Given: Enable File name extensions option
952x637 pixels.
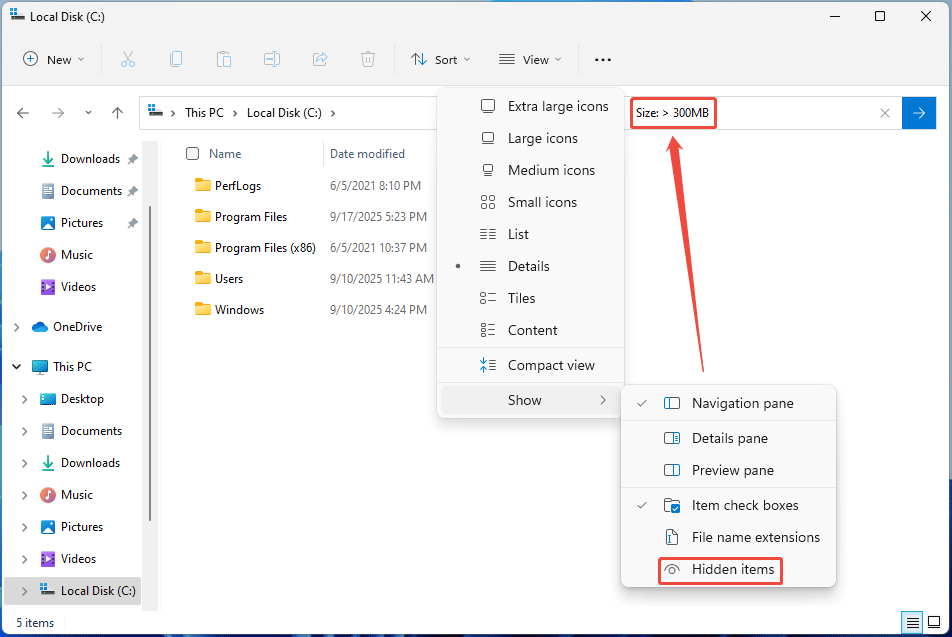Looking at the screenshot, I should pos(755,537).
